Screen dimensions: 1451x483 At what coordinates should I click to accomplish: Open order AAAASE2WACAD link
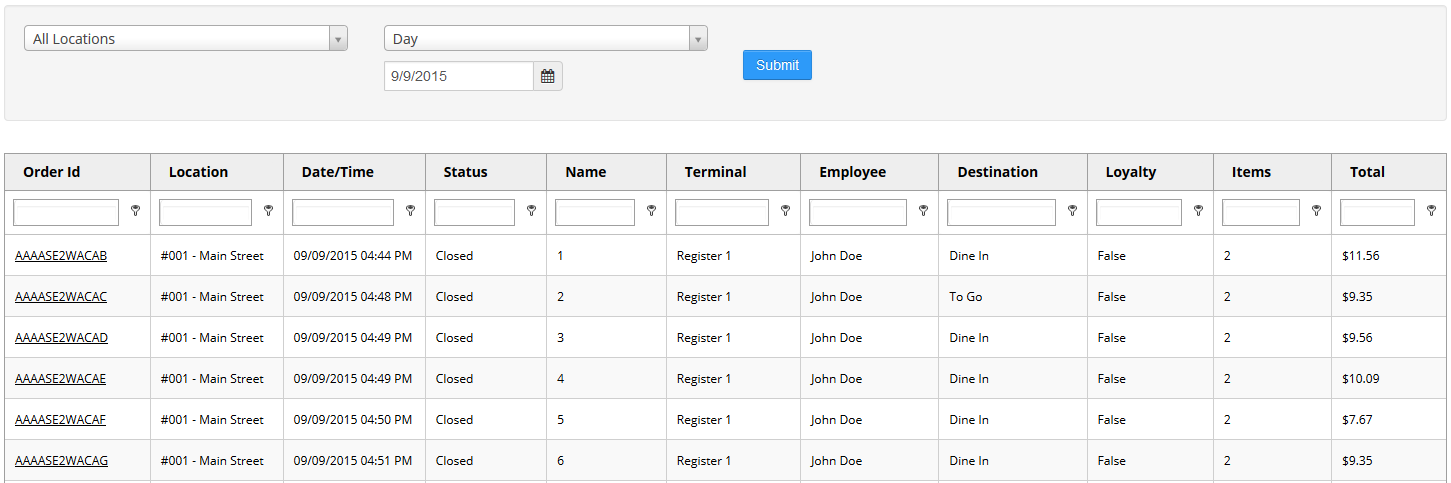[61, 338]
